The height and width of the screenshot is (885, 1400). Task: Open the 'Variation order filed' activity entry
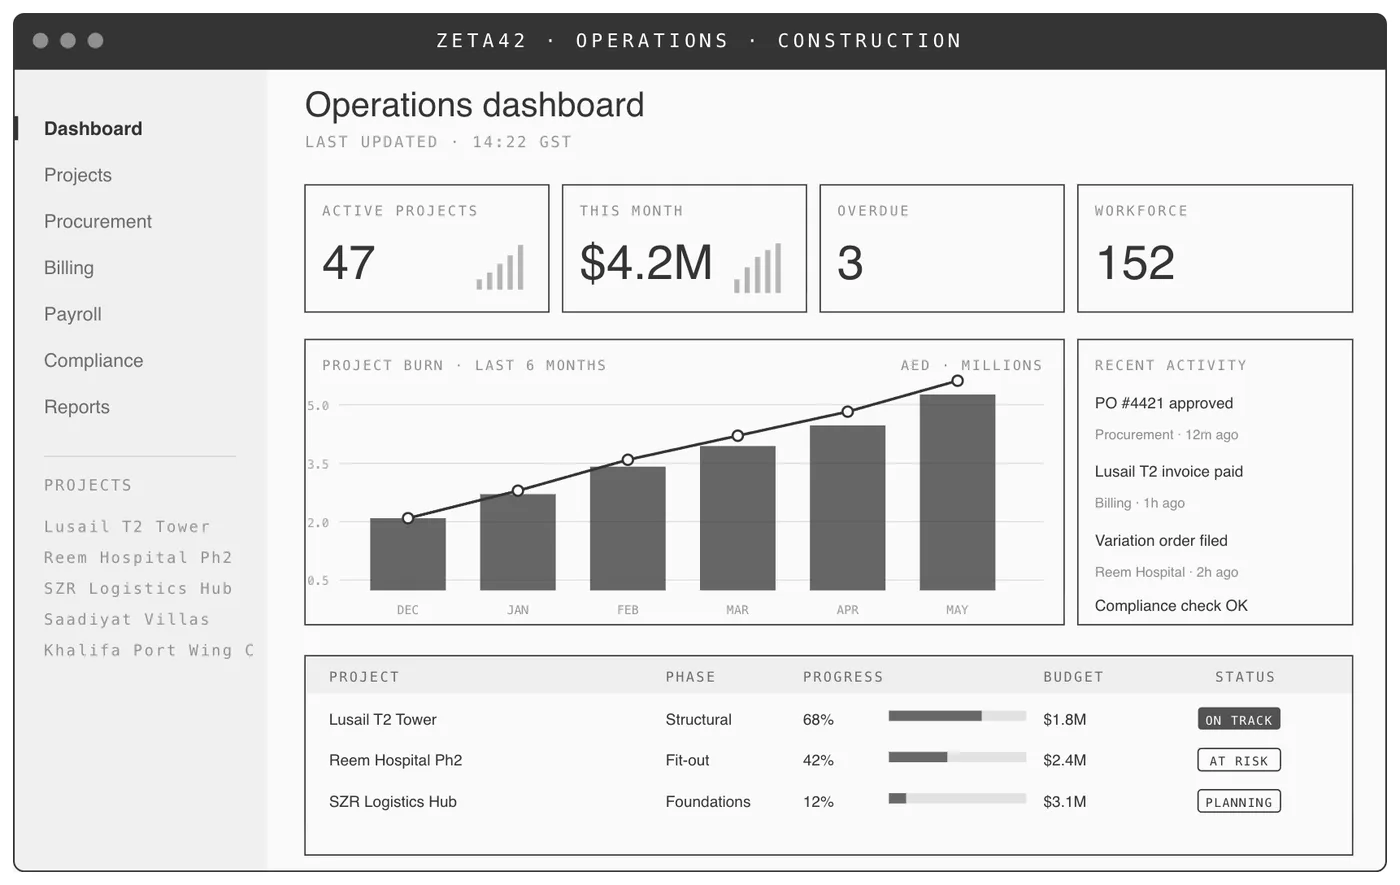pos(1161,541)
